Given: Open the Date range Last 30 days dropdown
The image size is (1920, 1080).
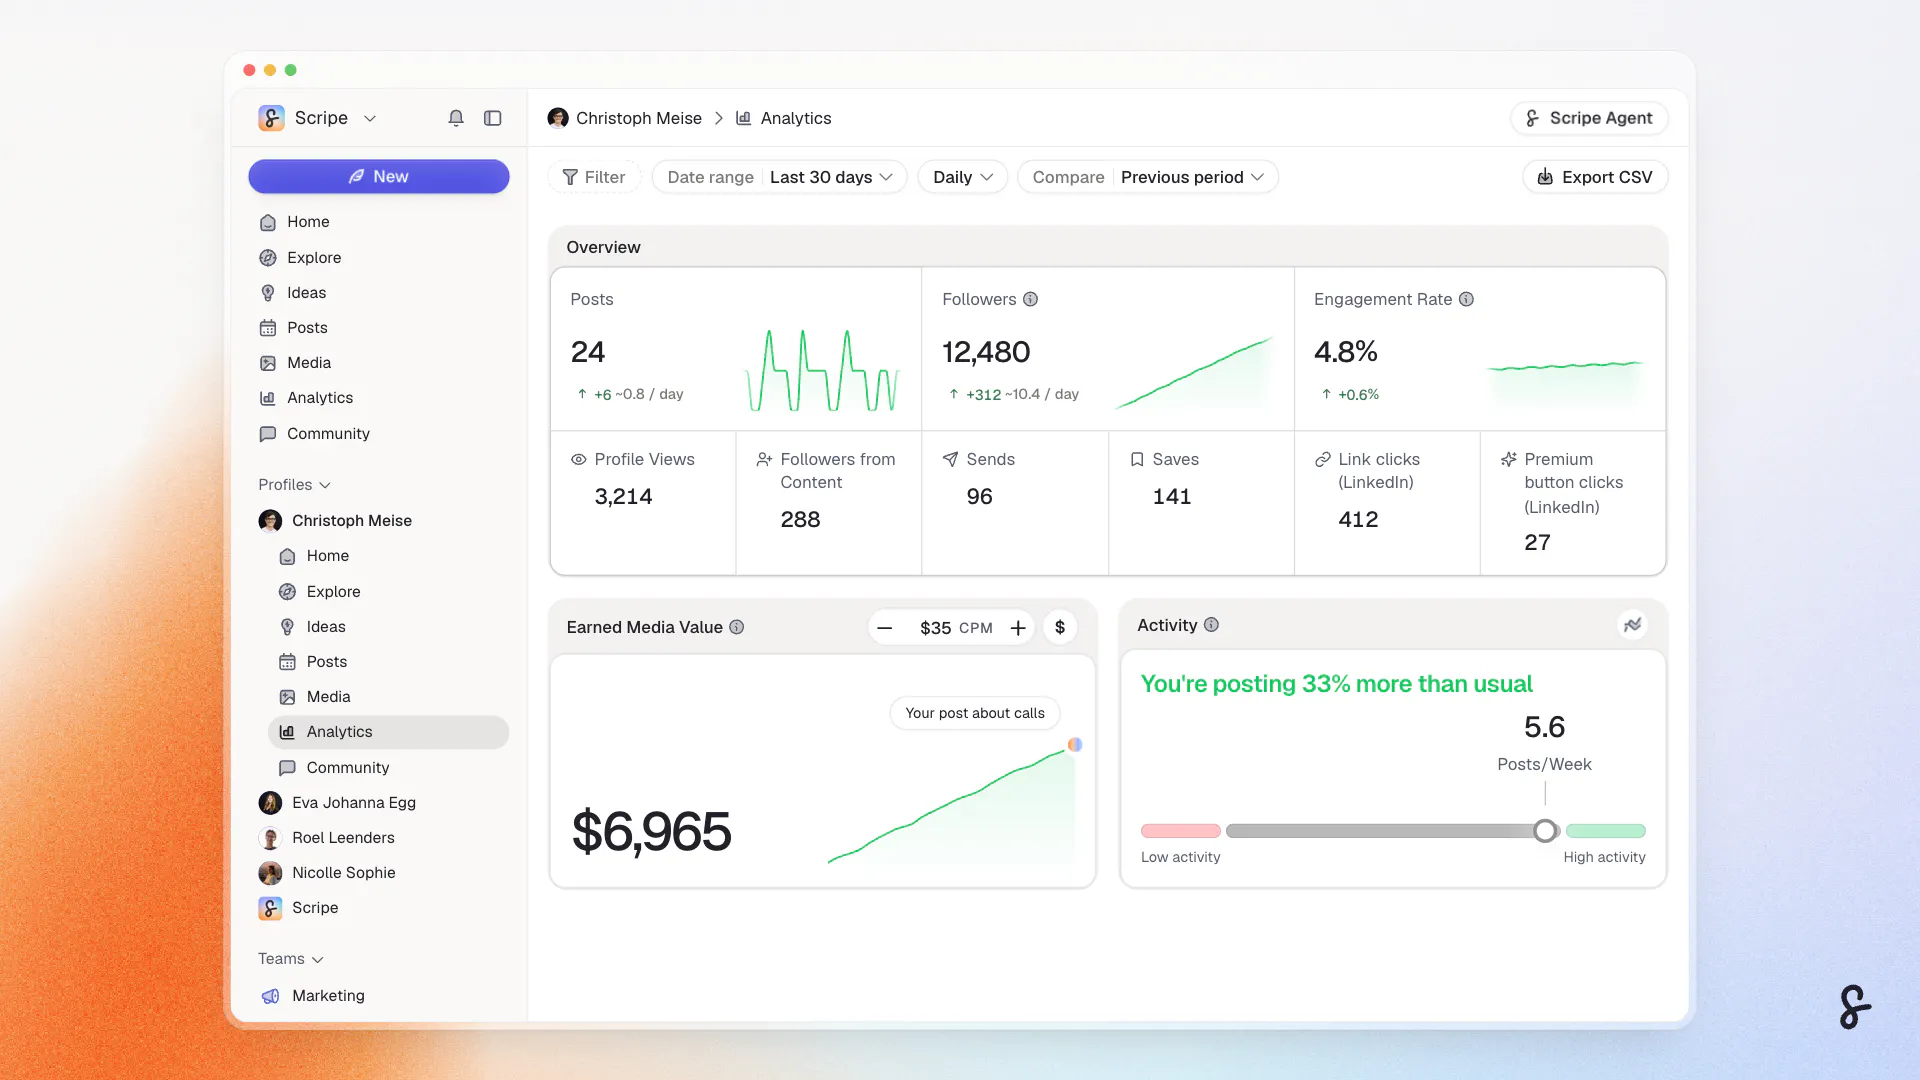Looking at the screenshot, I should coord(779,177).
